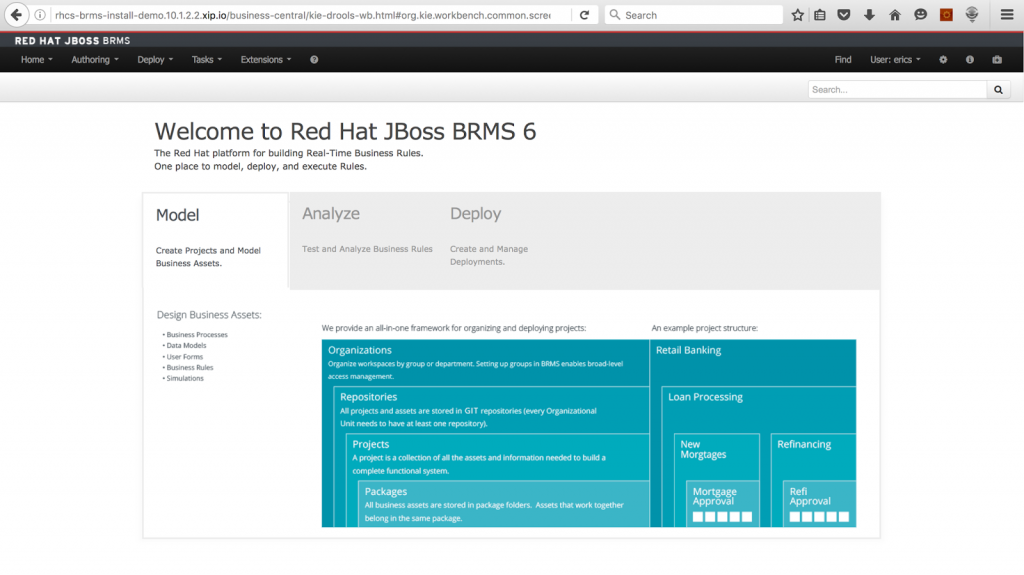
Task: Open the Deploy dropdown in navbar
Action: (x=155, y=59)
